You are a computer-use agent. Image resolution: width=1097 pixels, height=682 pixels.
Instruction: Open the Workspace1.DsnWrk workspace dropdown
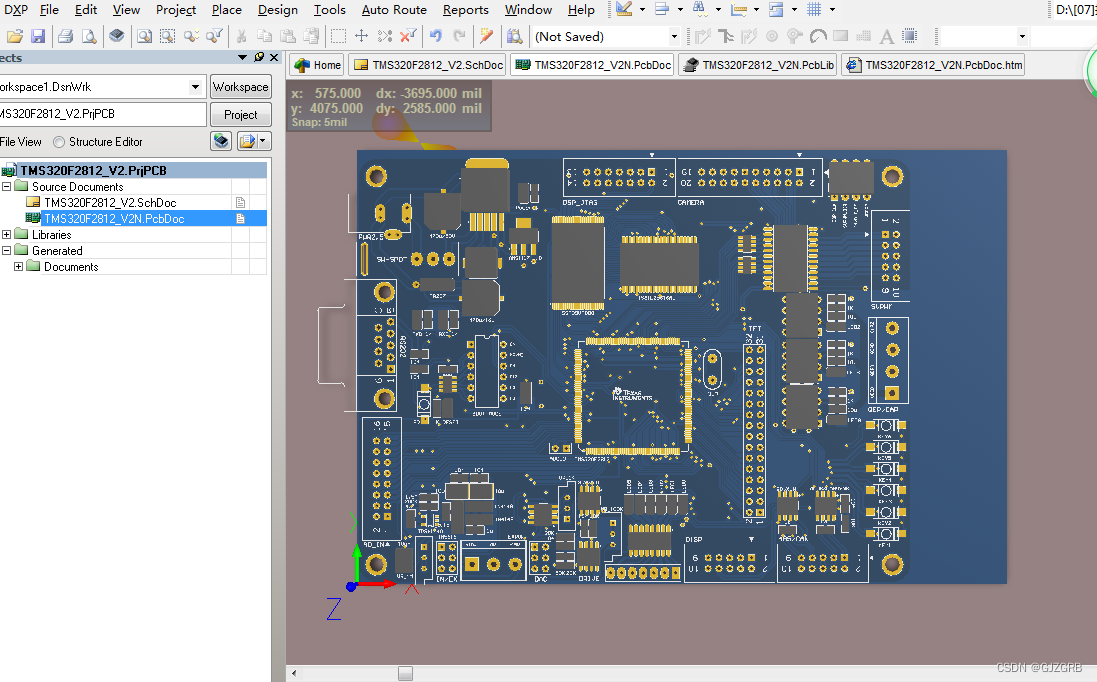pyautogui.click(x=195, y=87)
